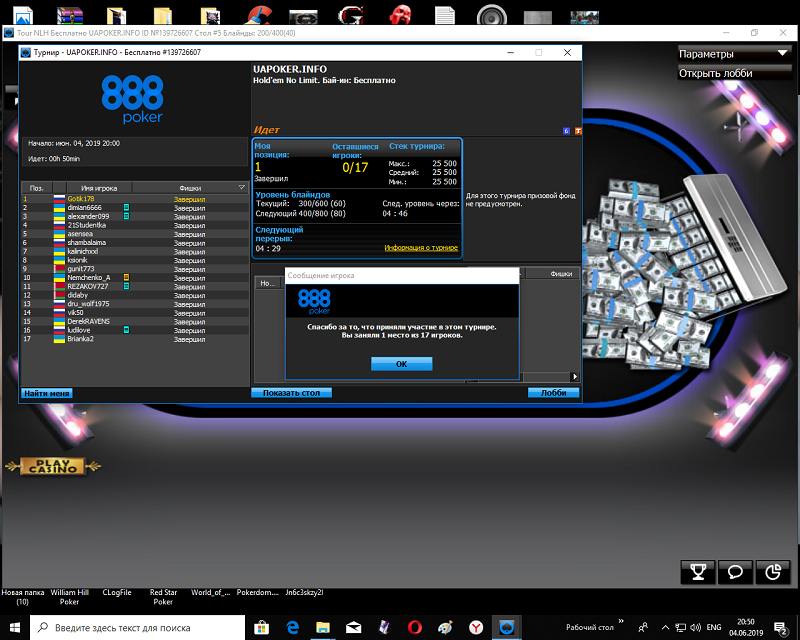Open the Windows Start menu
This screenshot has width=800, height=640.
coord(15,627)
